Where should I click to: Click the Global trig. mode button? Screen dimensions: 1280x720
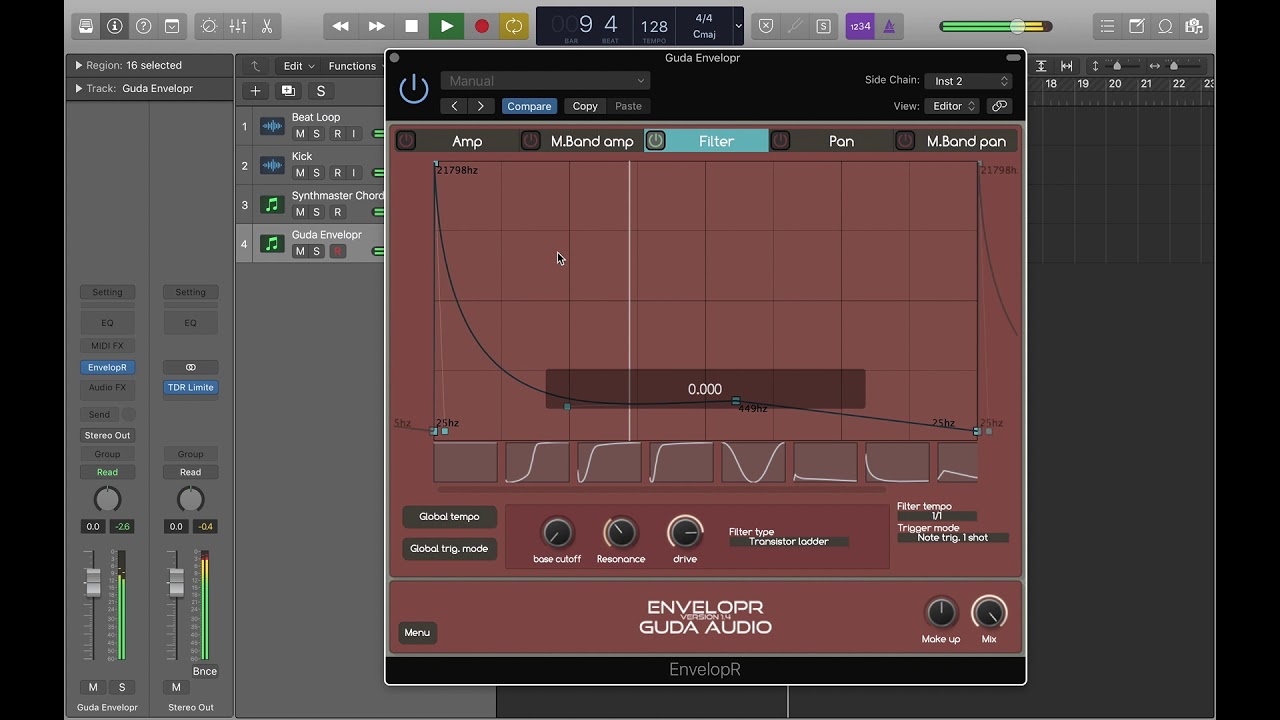(449, 549)
